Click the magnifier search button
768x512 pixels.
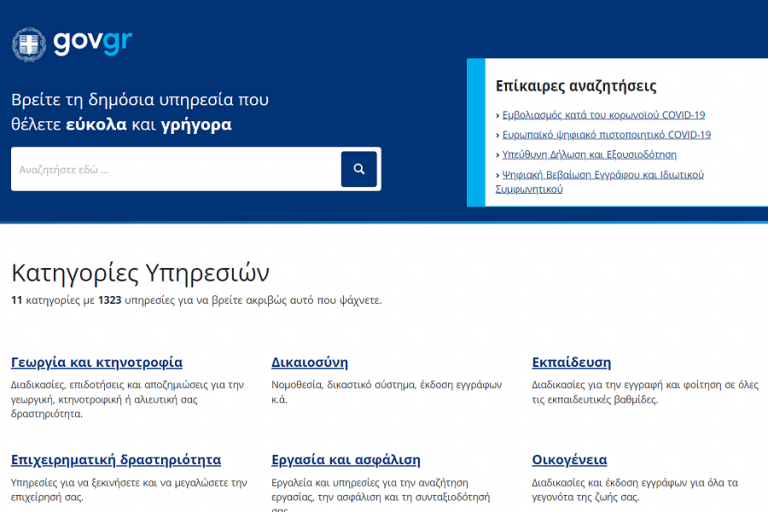pos(359,169)
